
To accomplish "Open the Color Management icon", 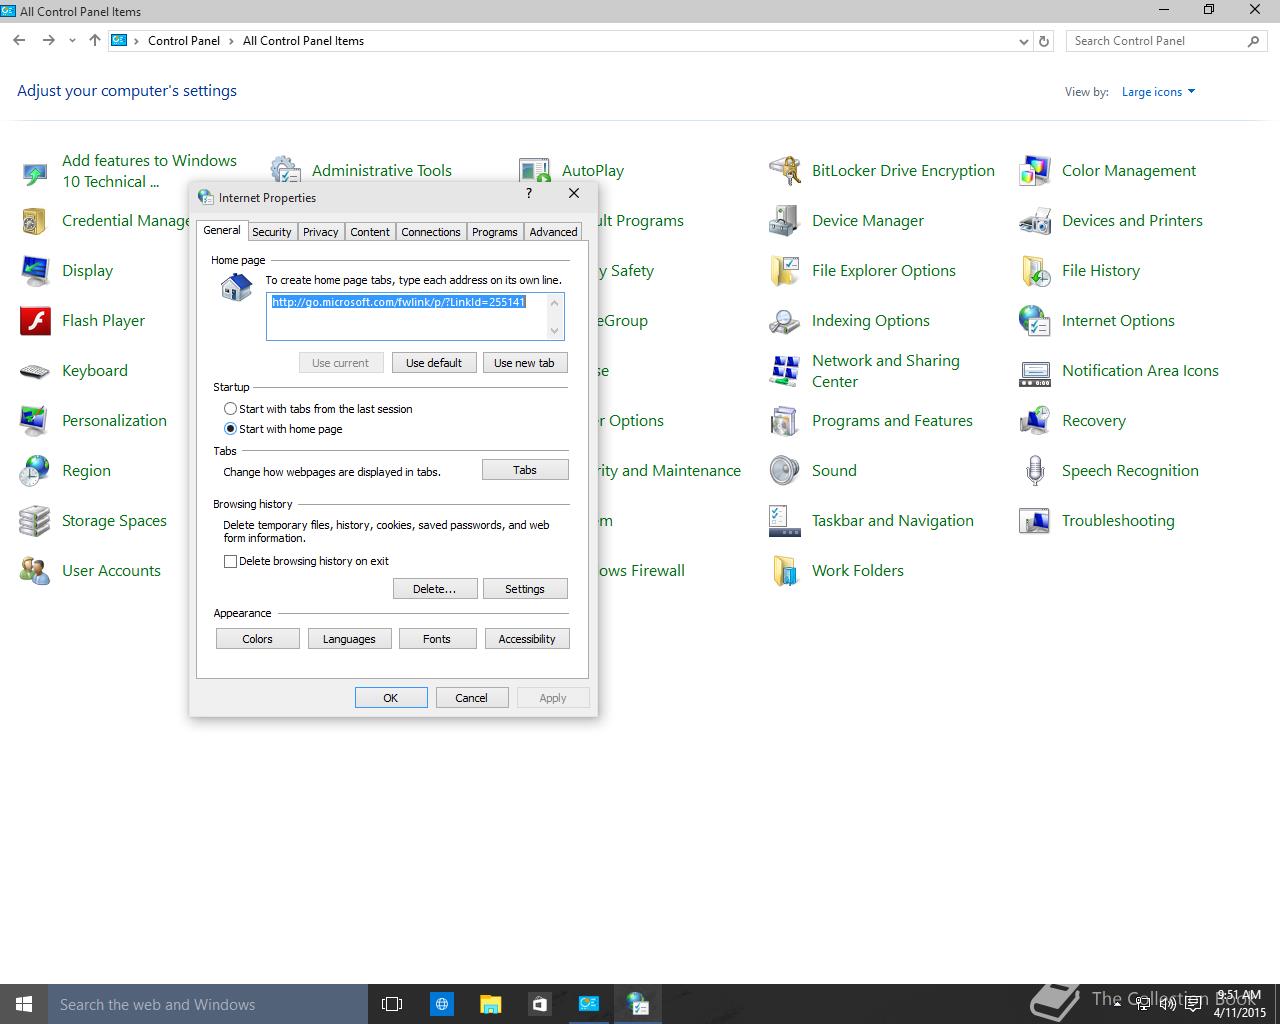I will pos(1035,171).
